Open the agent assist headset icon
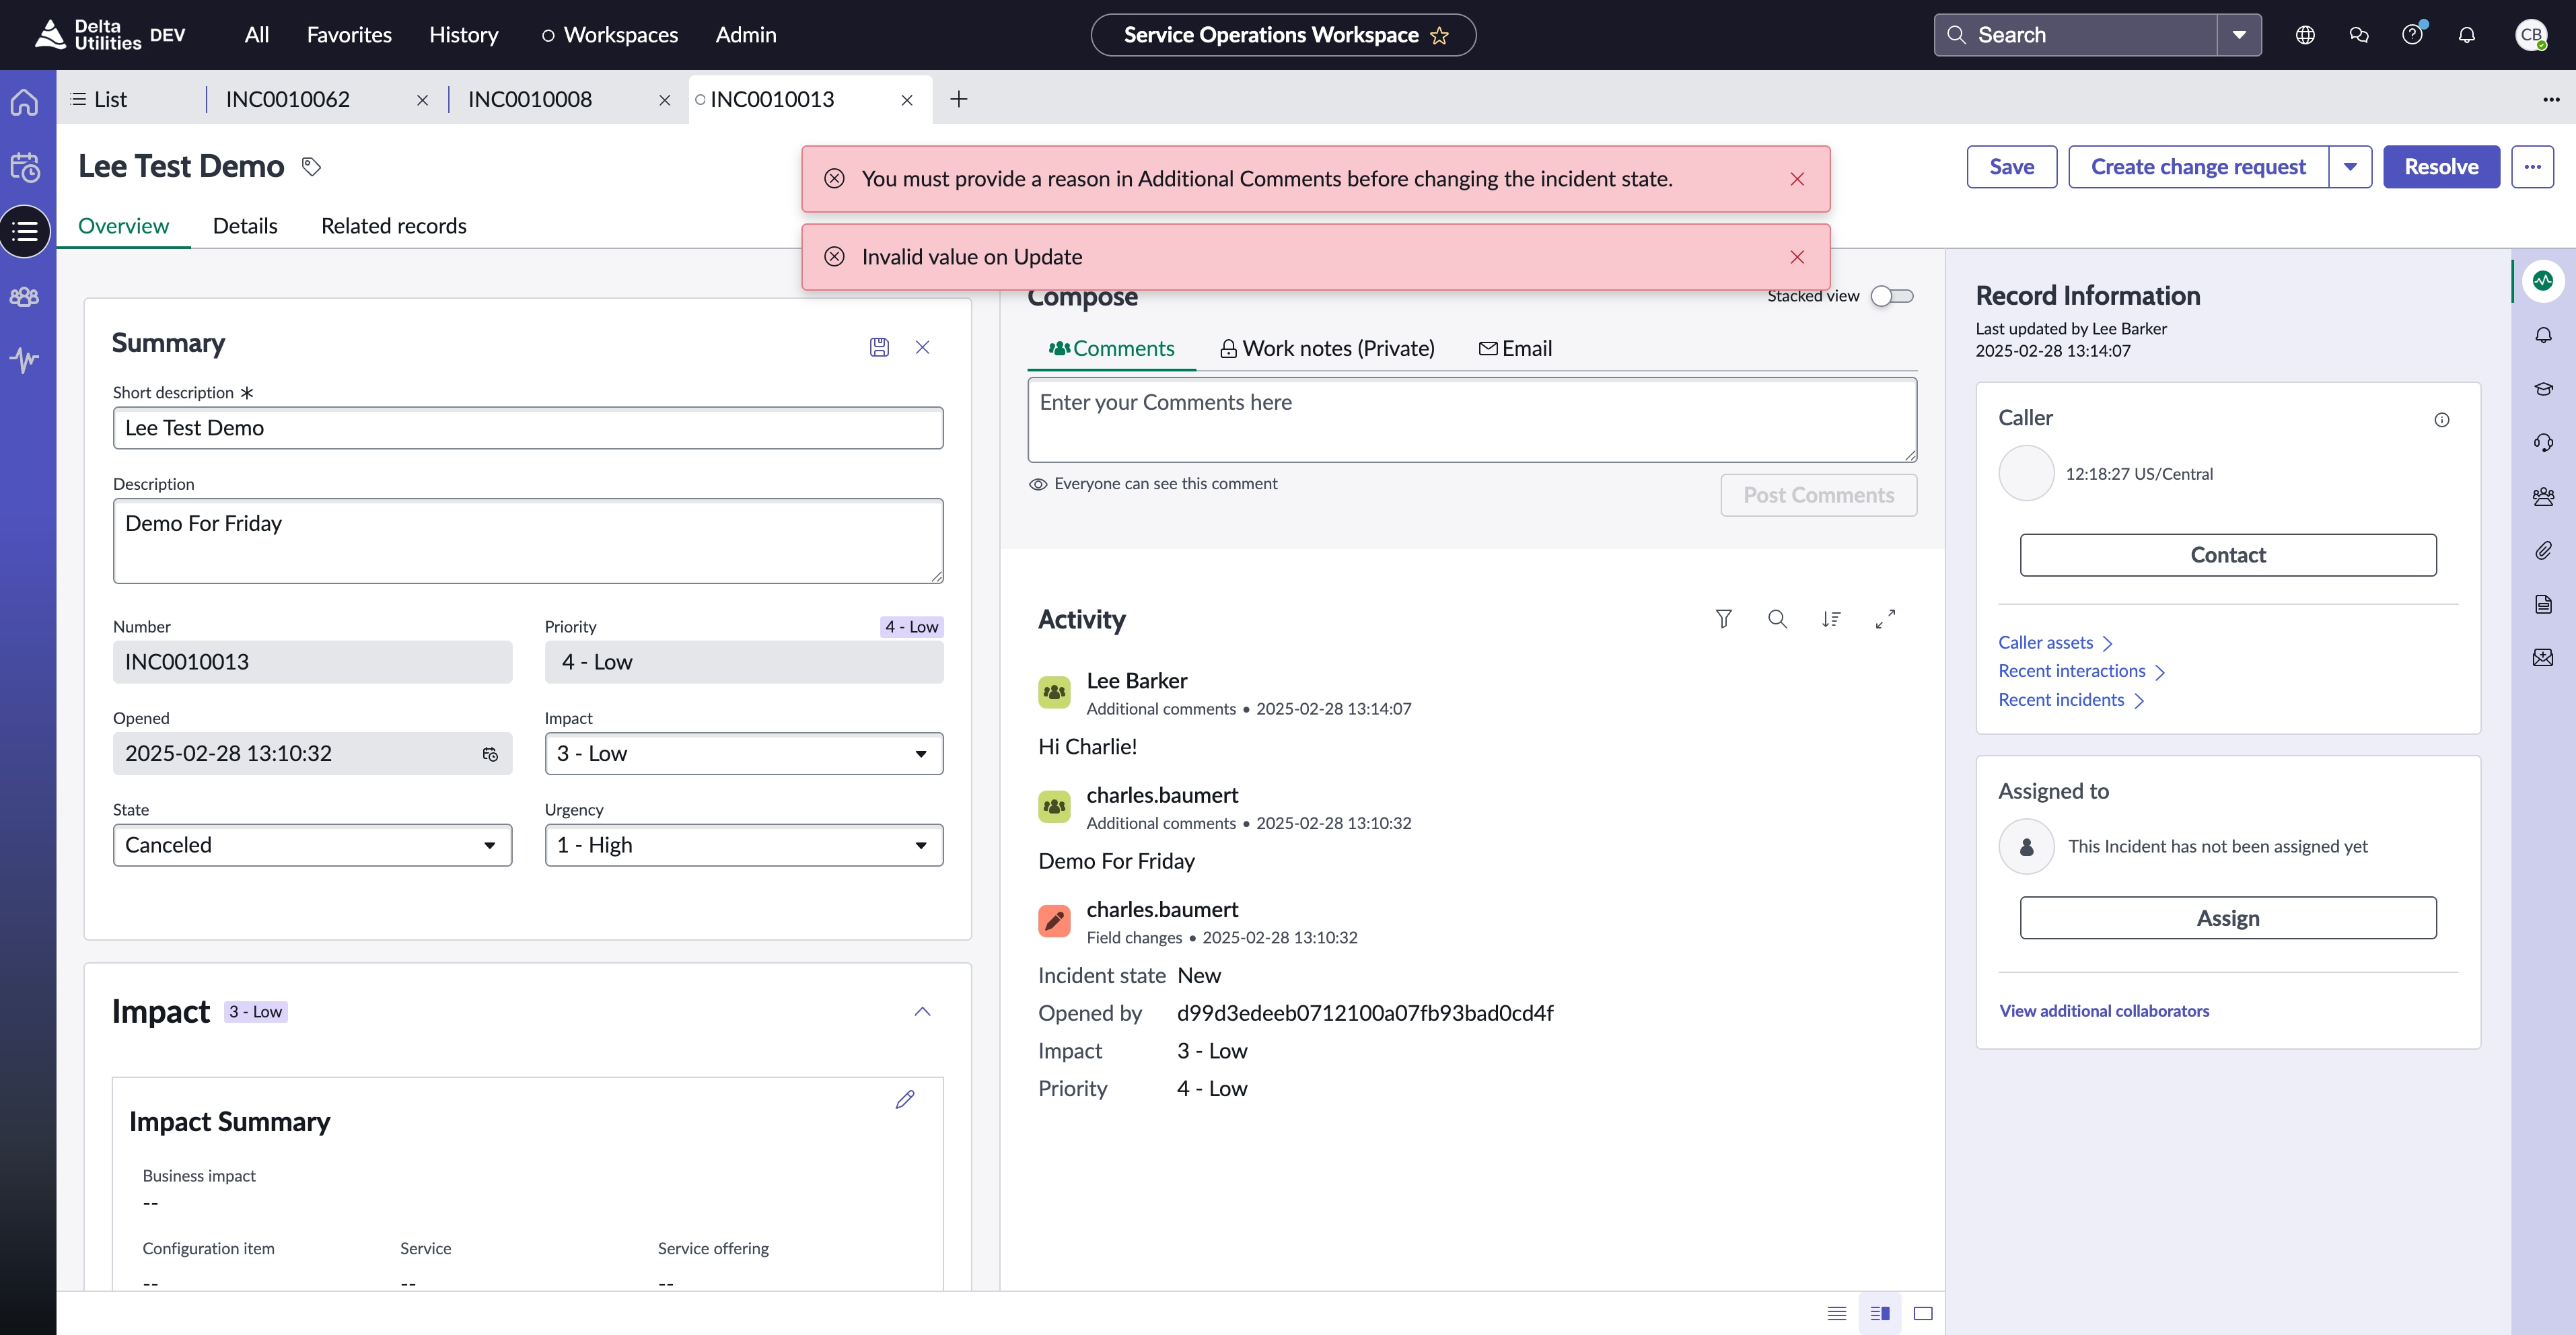 coord(2544,443)
